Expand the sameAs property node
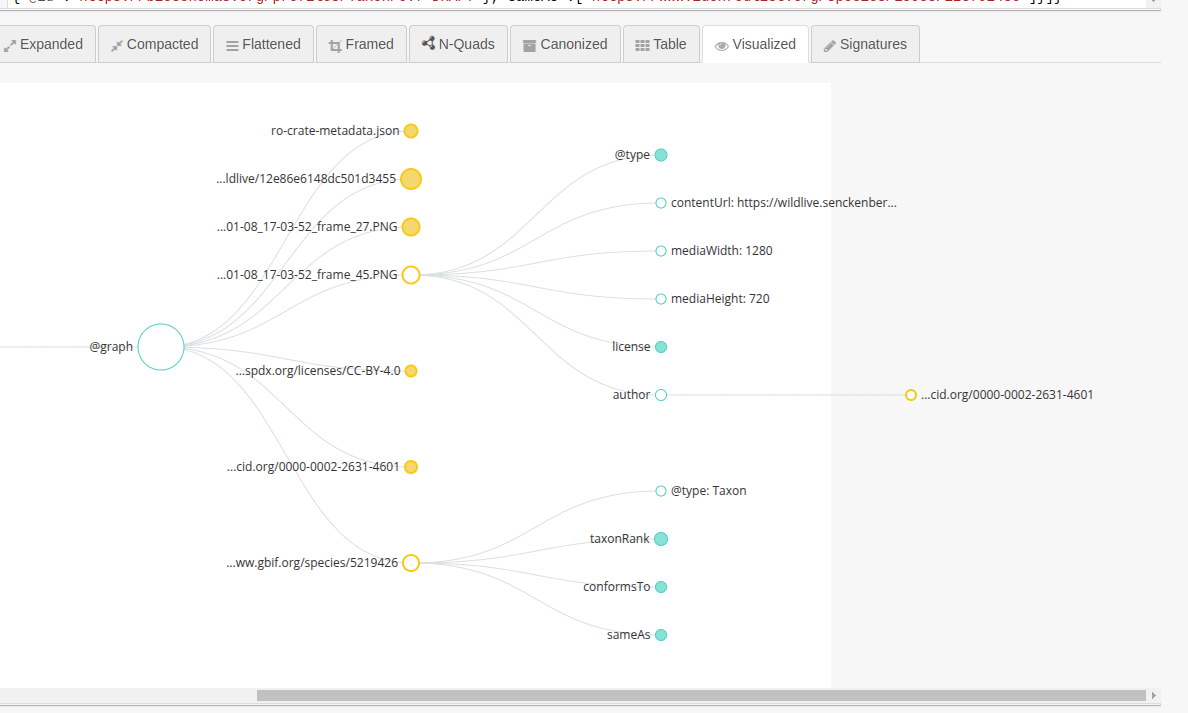 (661, 635)
